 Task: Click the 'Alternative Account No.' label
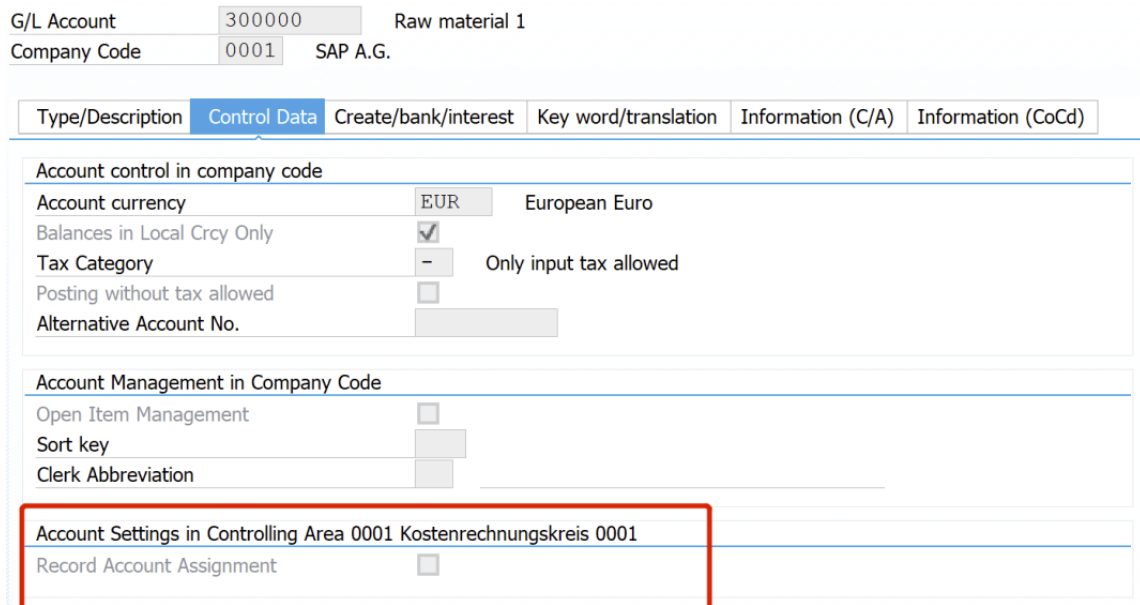tap(138, 324)
